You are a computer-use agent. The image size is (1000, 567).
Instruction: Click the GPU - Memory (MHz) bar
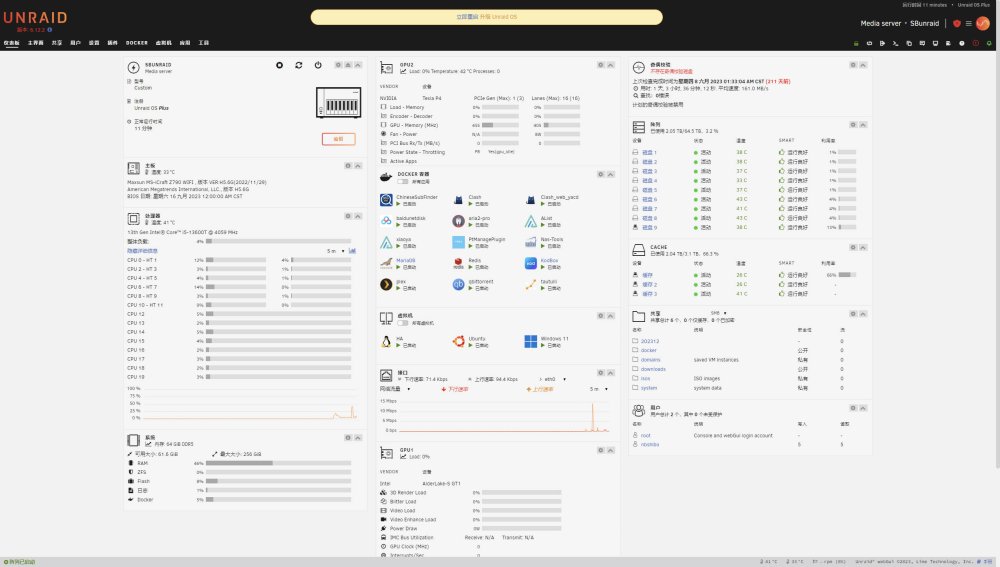coord(500,125)
